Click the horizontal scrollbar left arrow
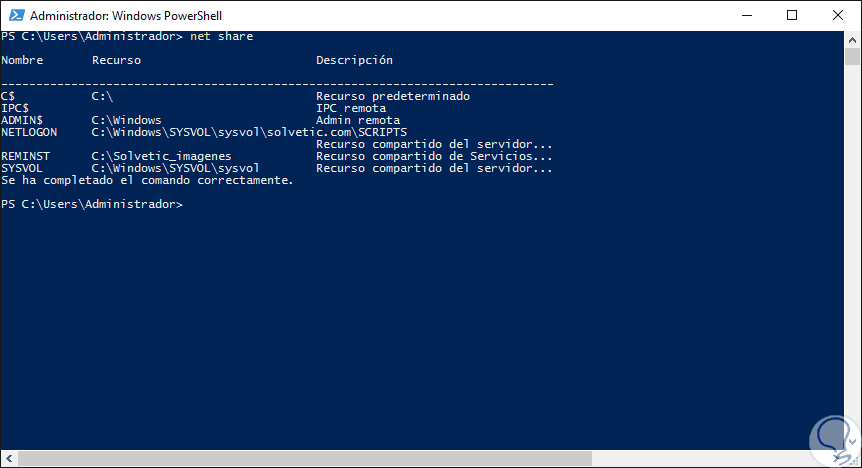Image resolution: width=862 pixels, height=468 pixels. click(x=7, y=460)
